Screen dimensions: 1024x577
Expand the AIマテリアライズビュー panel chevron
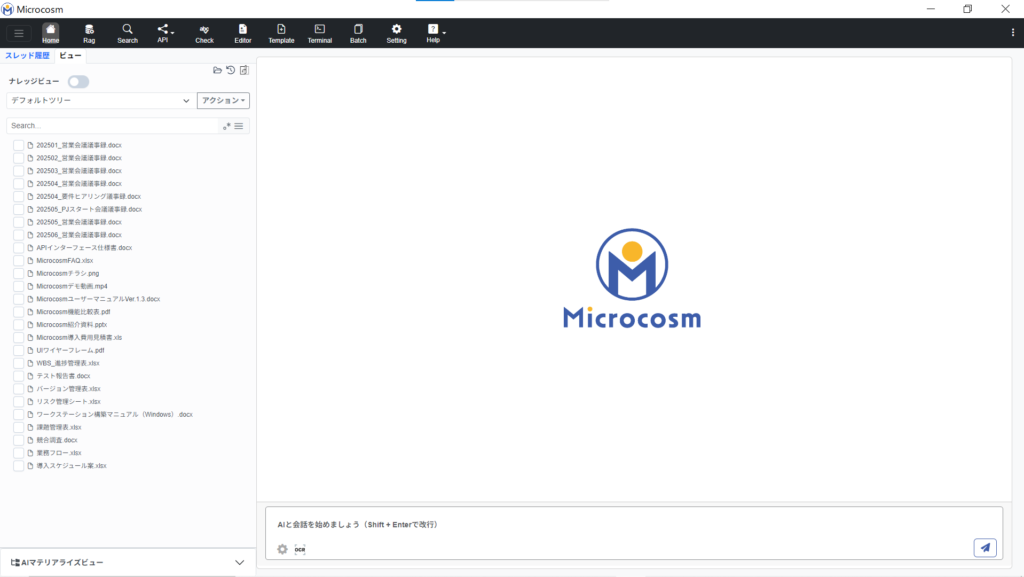[x=240, y=563]
